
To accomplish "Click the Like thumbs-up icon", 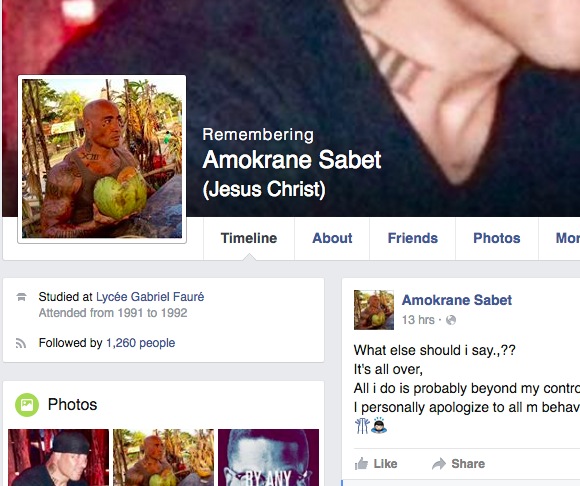I will [361, 463].
